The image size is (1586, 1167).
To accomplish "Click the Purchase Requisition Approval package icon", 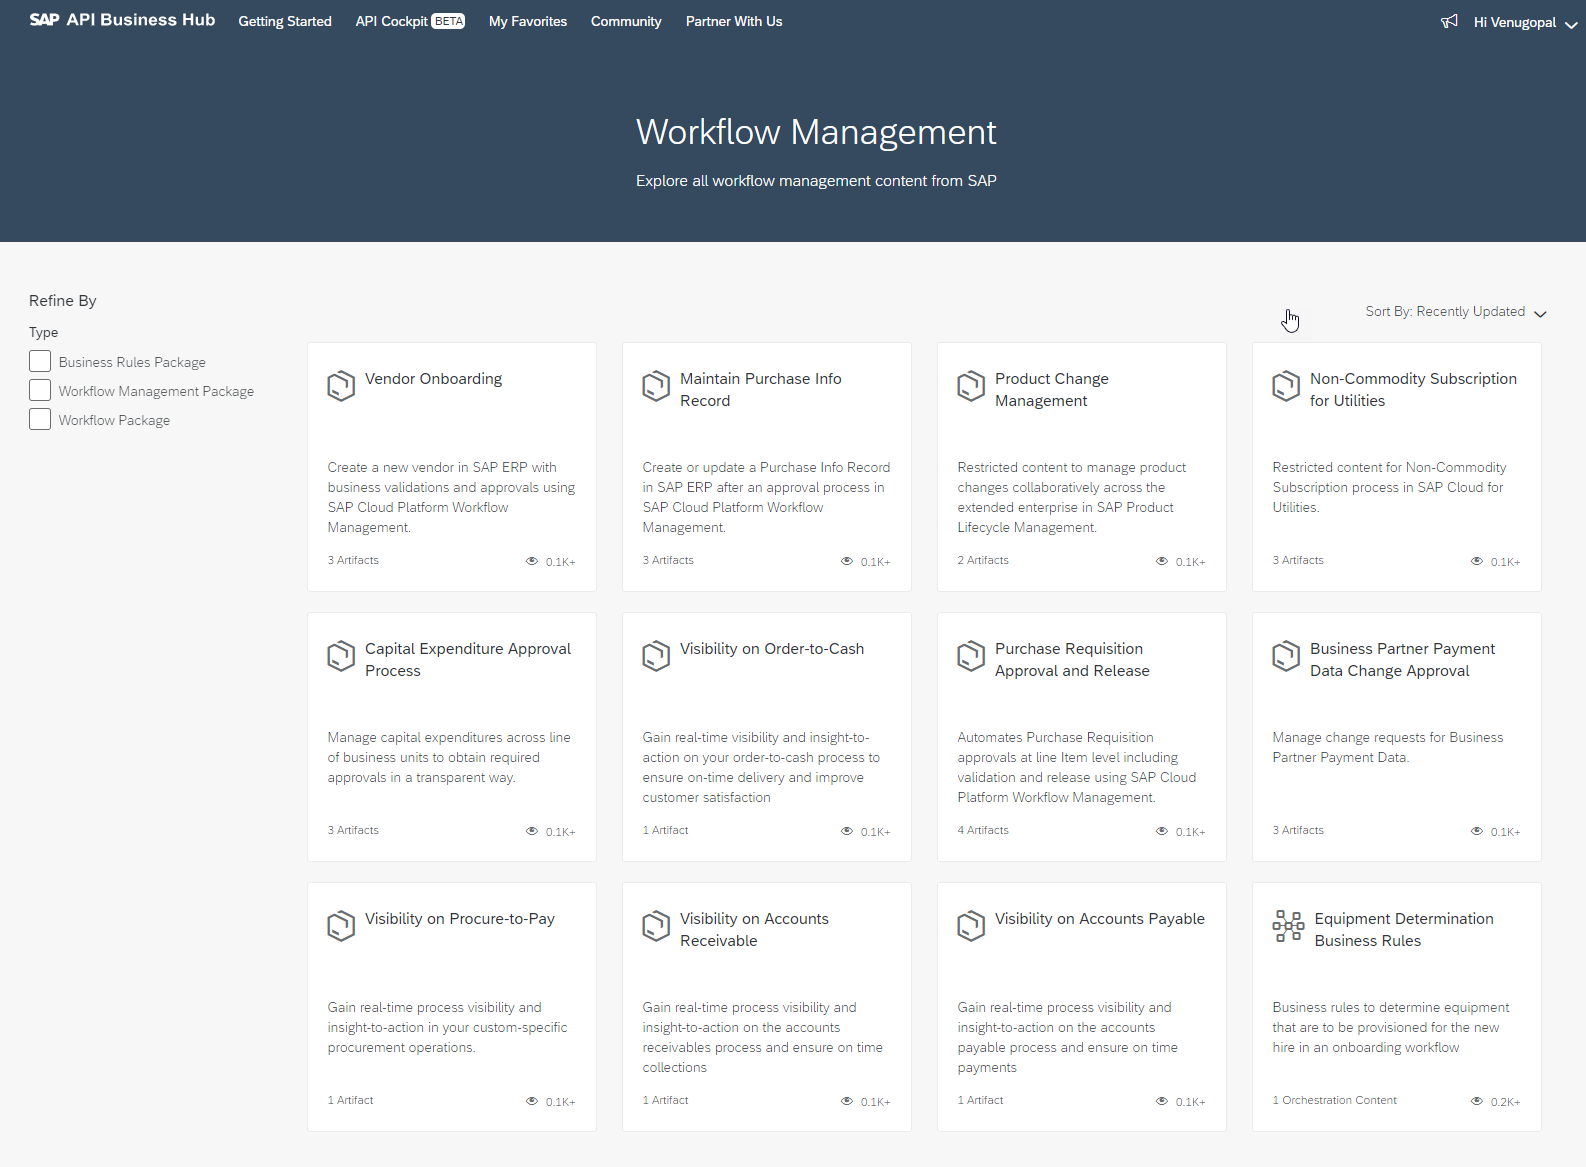I will (971, 656).
